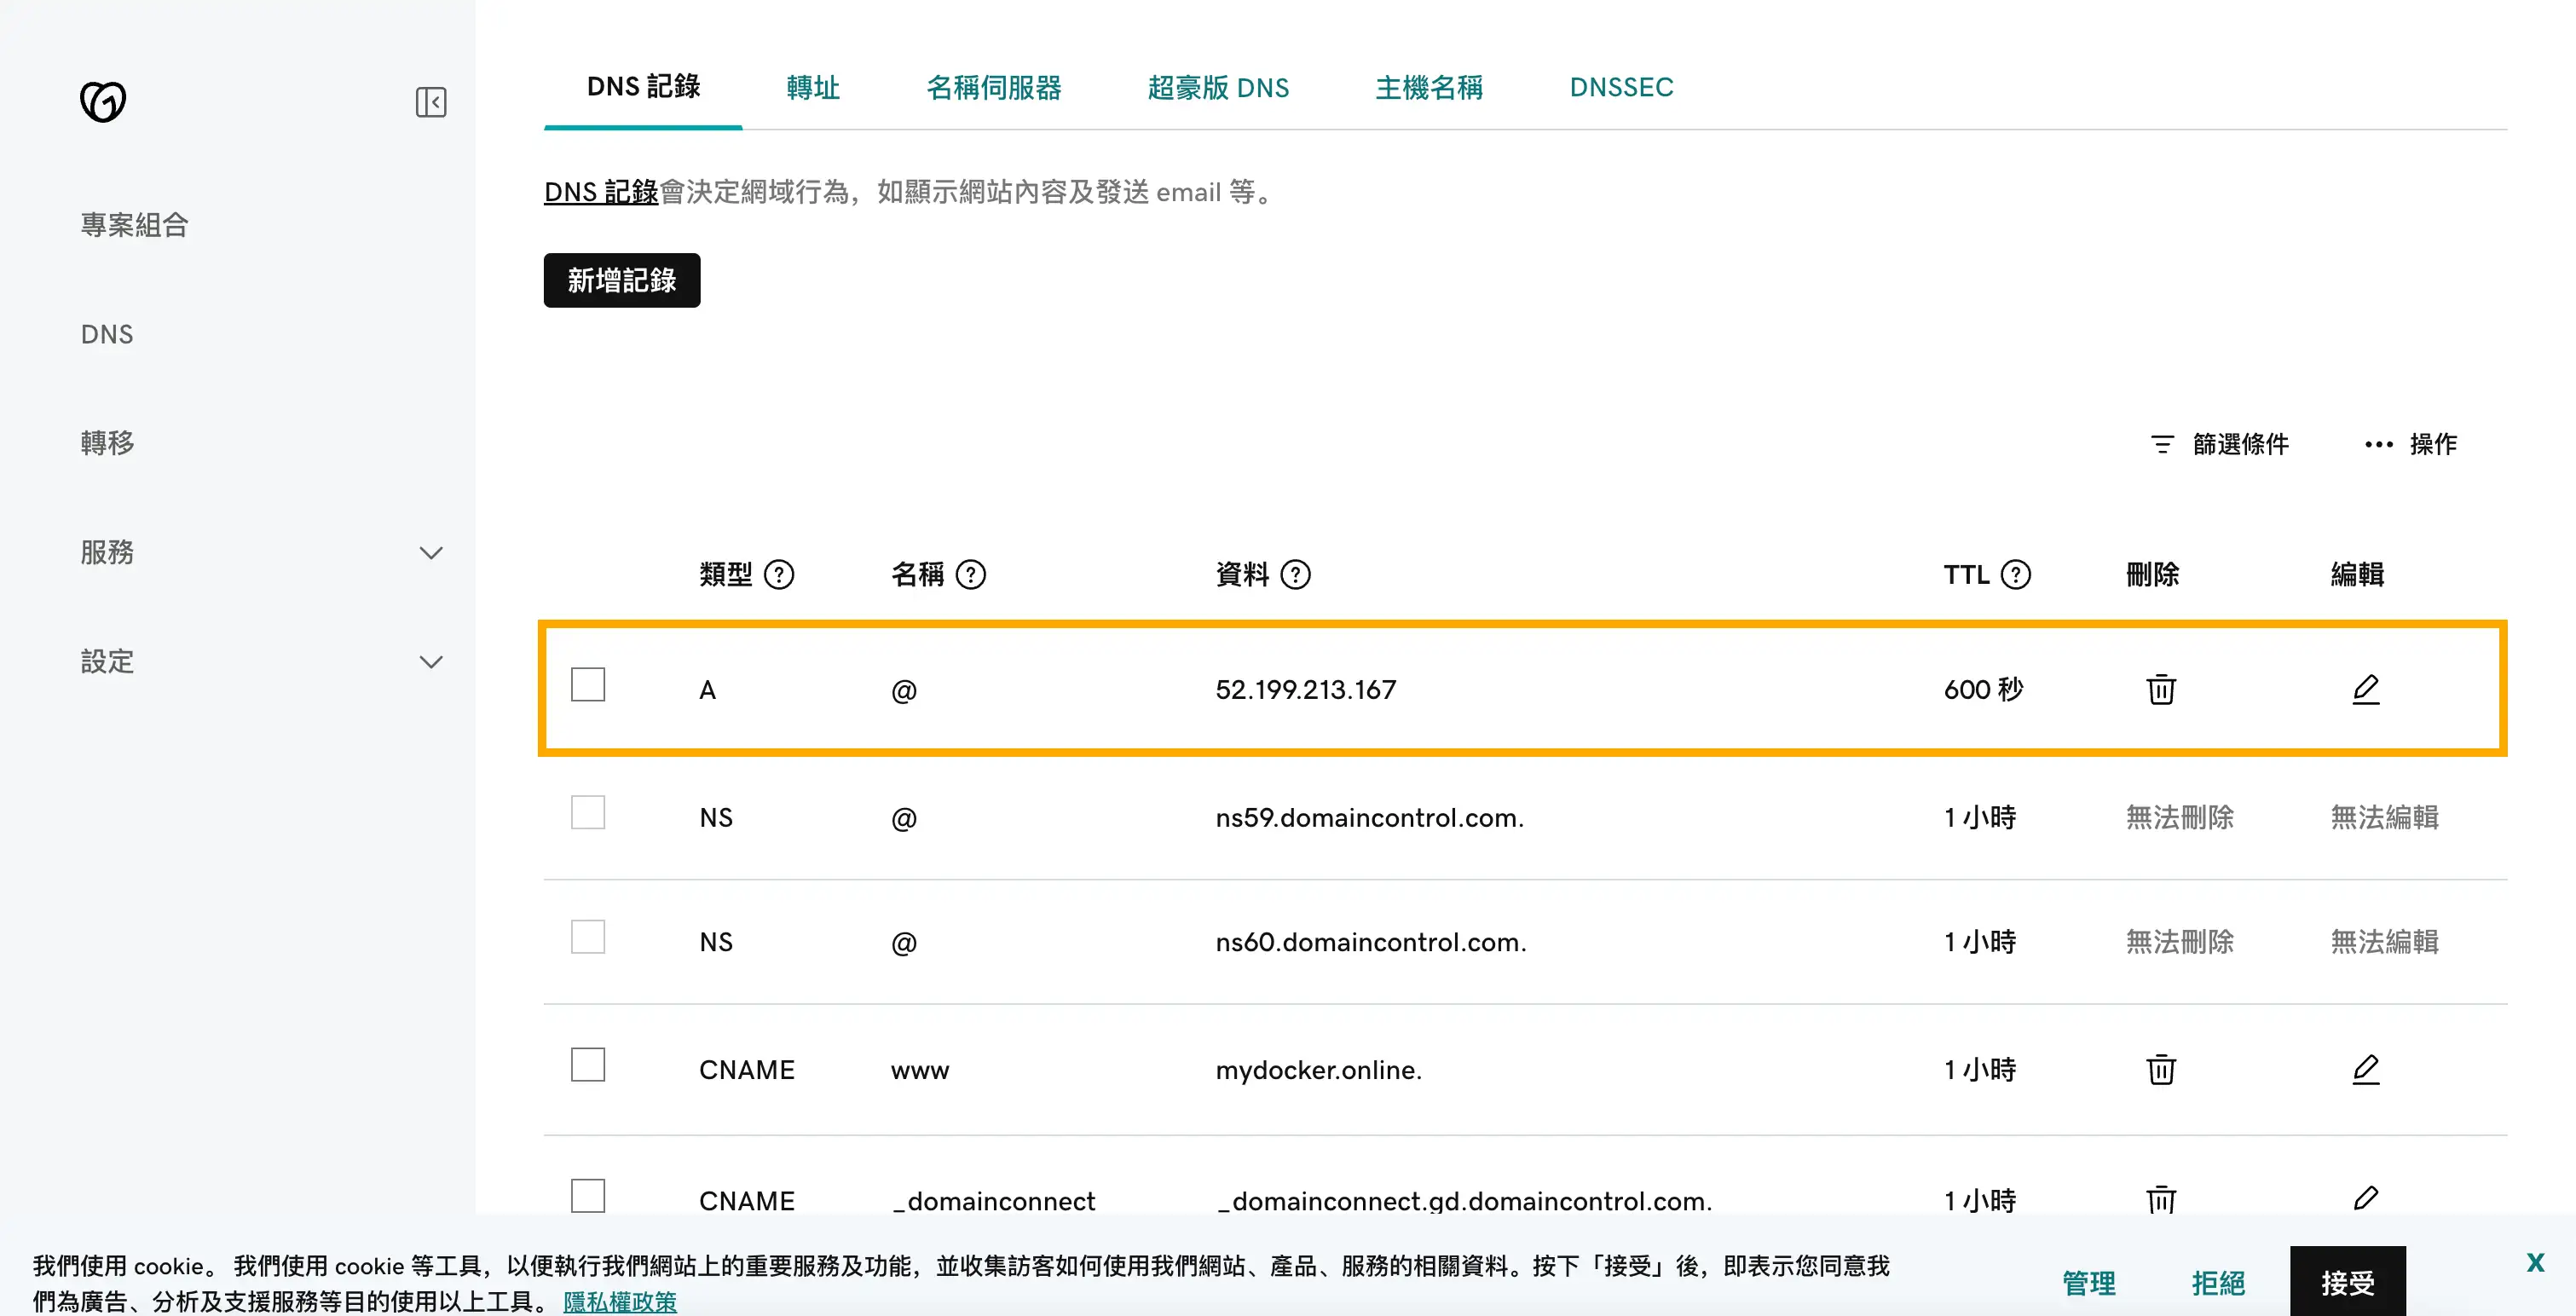Dismiss the cookie banner with X
This screenshot has height=1316, width=2576.
(2535, 1262)
